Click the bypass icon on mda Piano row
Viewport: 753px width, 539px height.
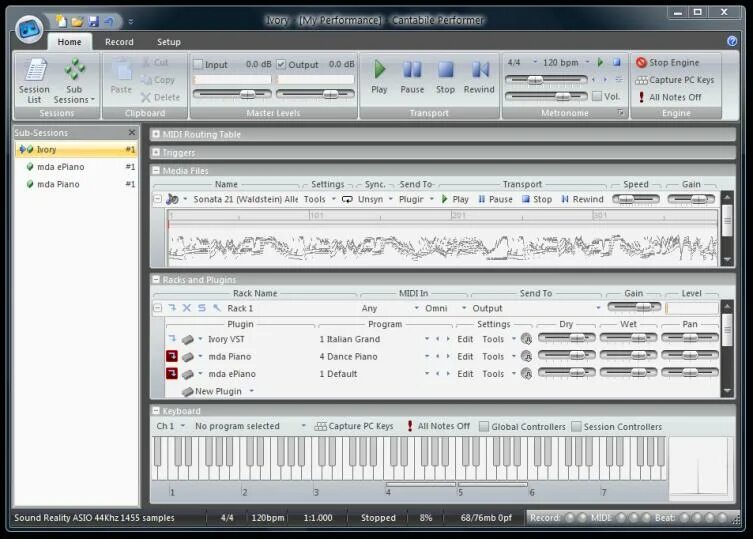pyautogui.click(x=172, y=356)
